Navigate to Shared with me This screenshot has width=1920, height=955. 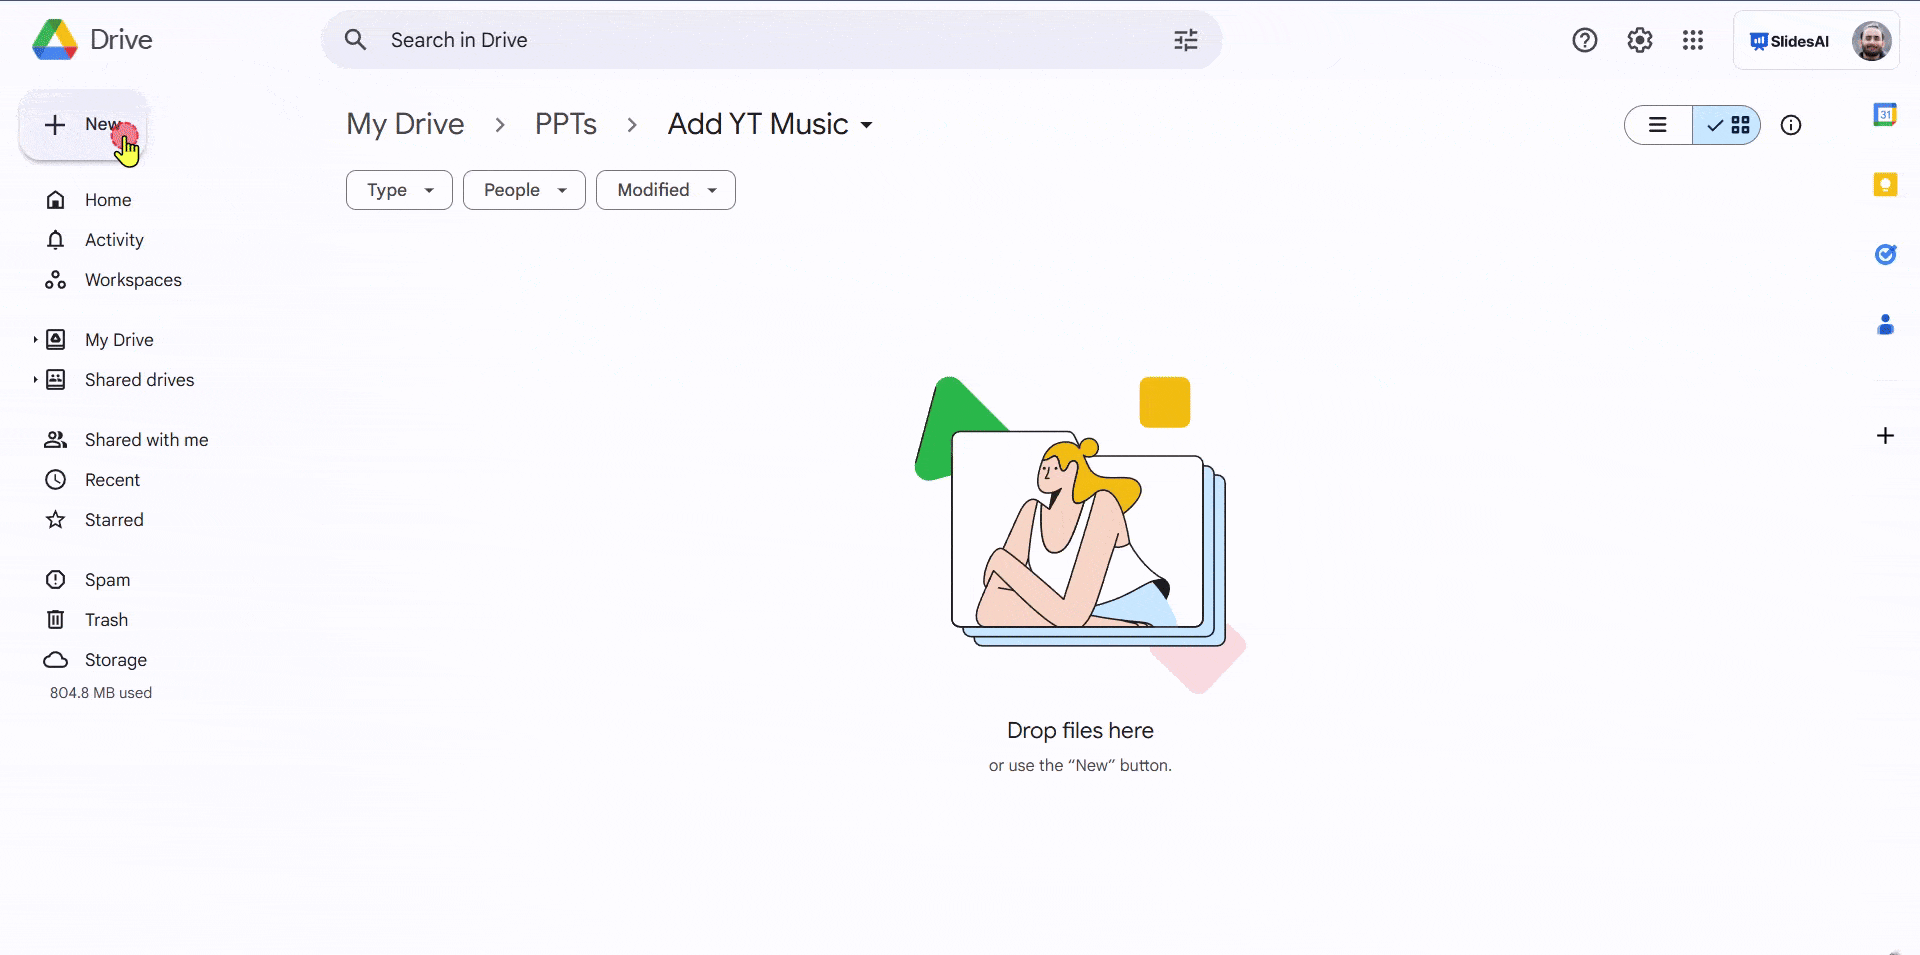[x=146, y=439]
